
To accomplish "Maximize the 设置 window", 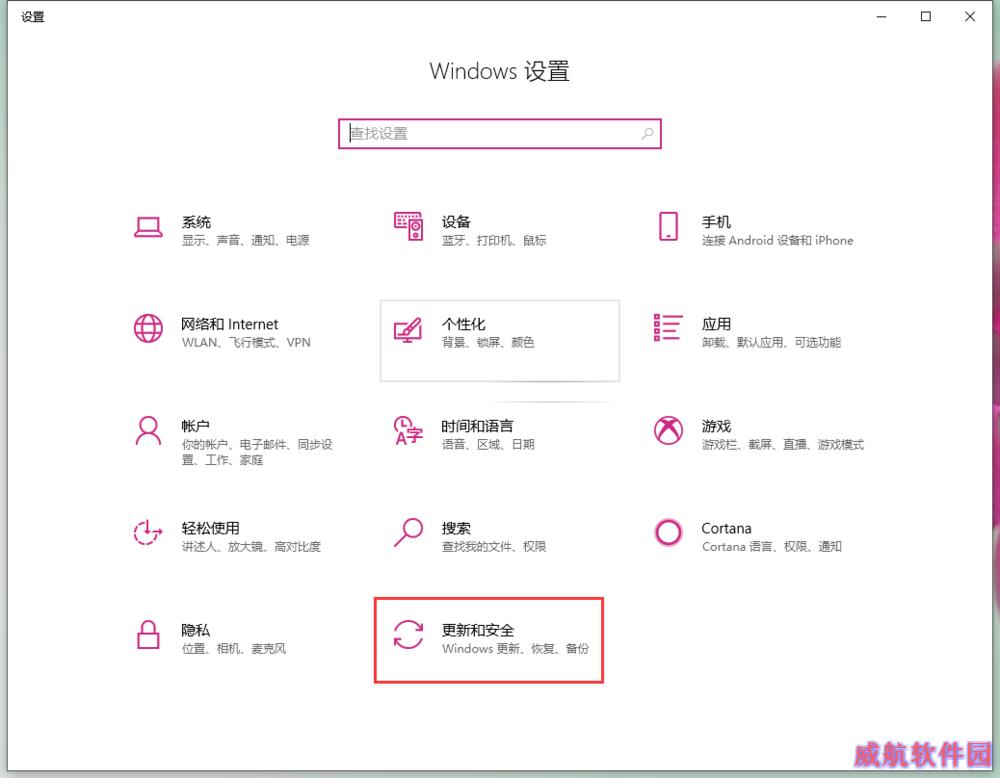I will [x=925, y=17].
